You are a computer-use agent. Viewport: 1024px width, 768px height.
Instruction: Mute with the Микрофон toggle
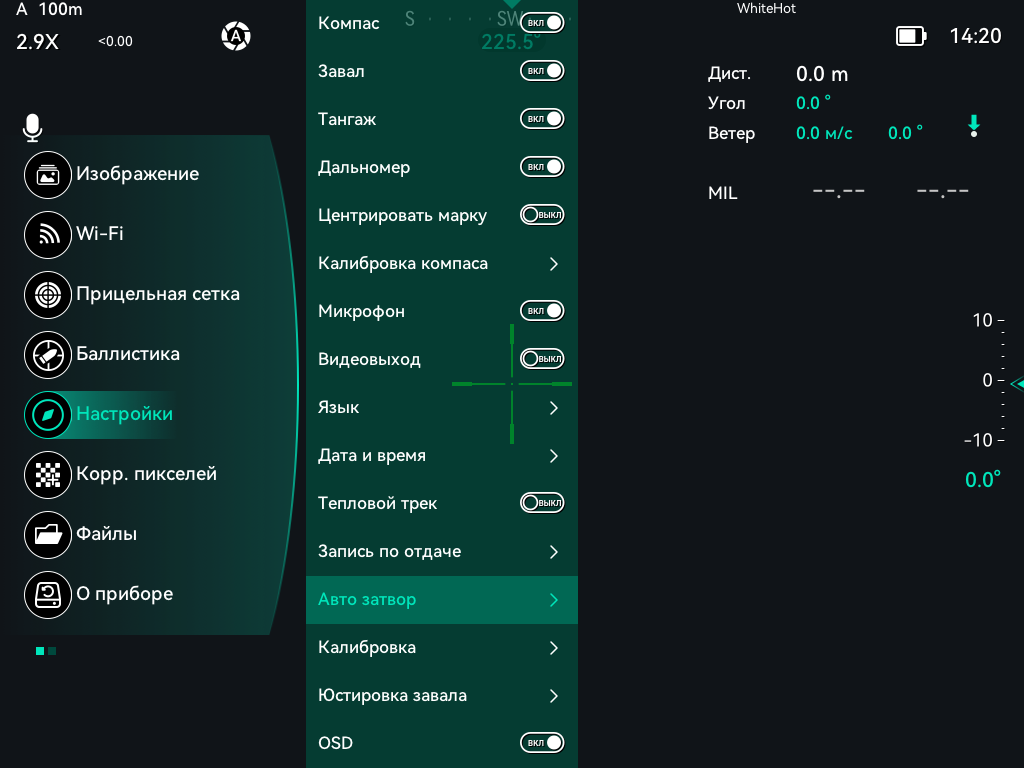[542, 311]
